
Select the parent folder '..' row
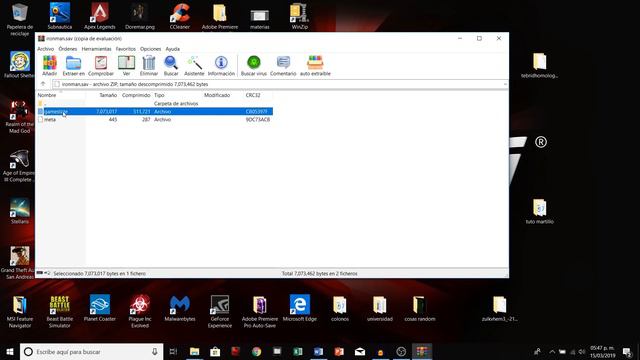pos(155,104)
